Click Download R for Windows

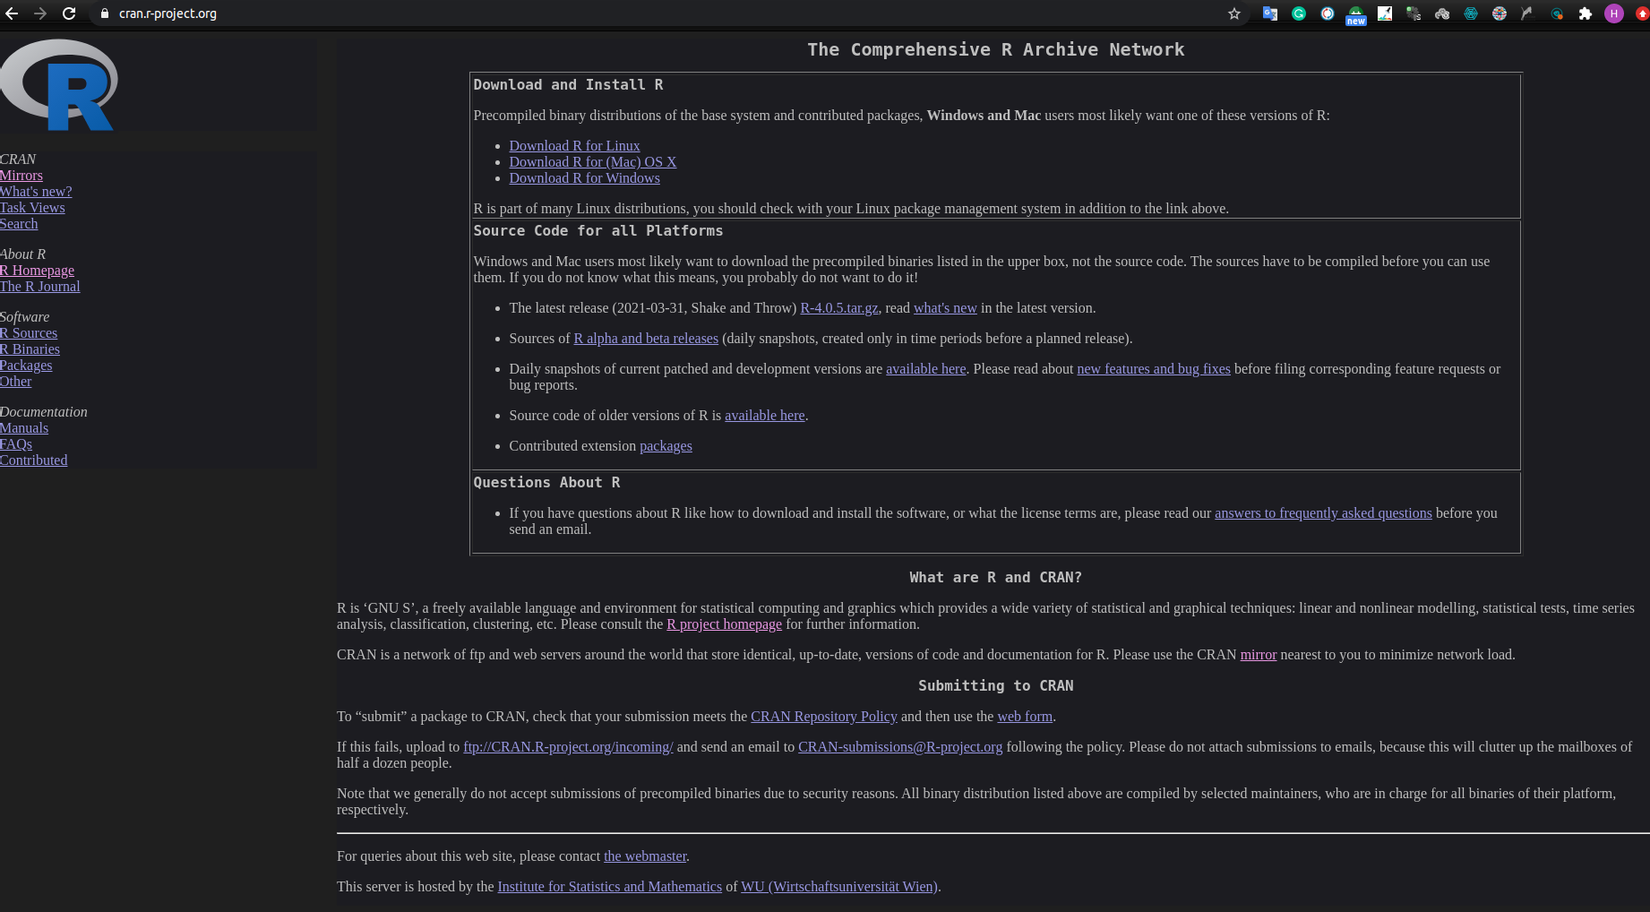[584, 178]
